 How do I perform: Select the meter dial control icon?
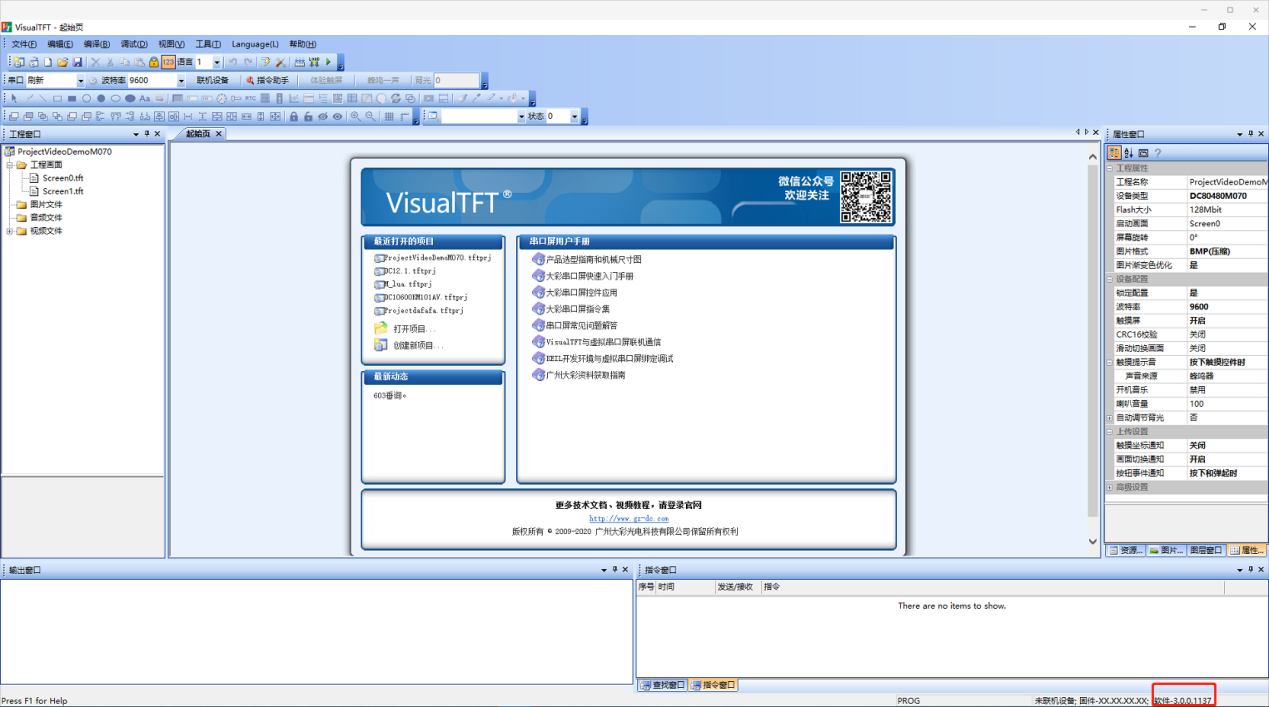pos(221,98)
